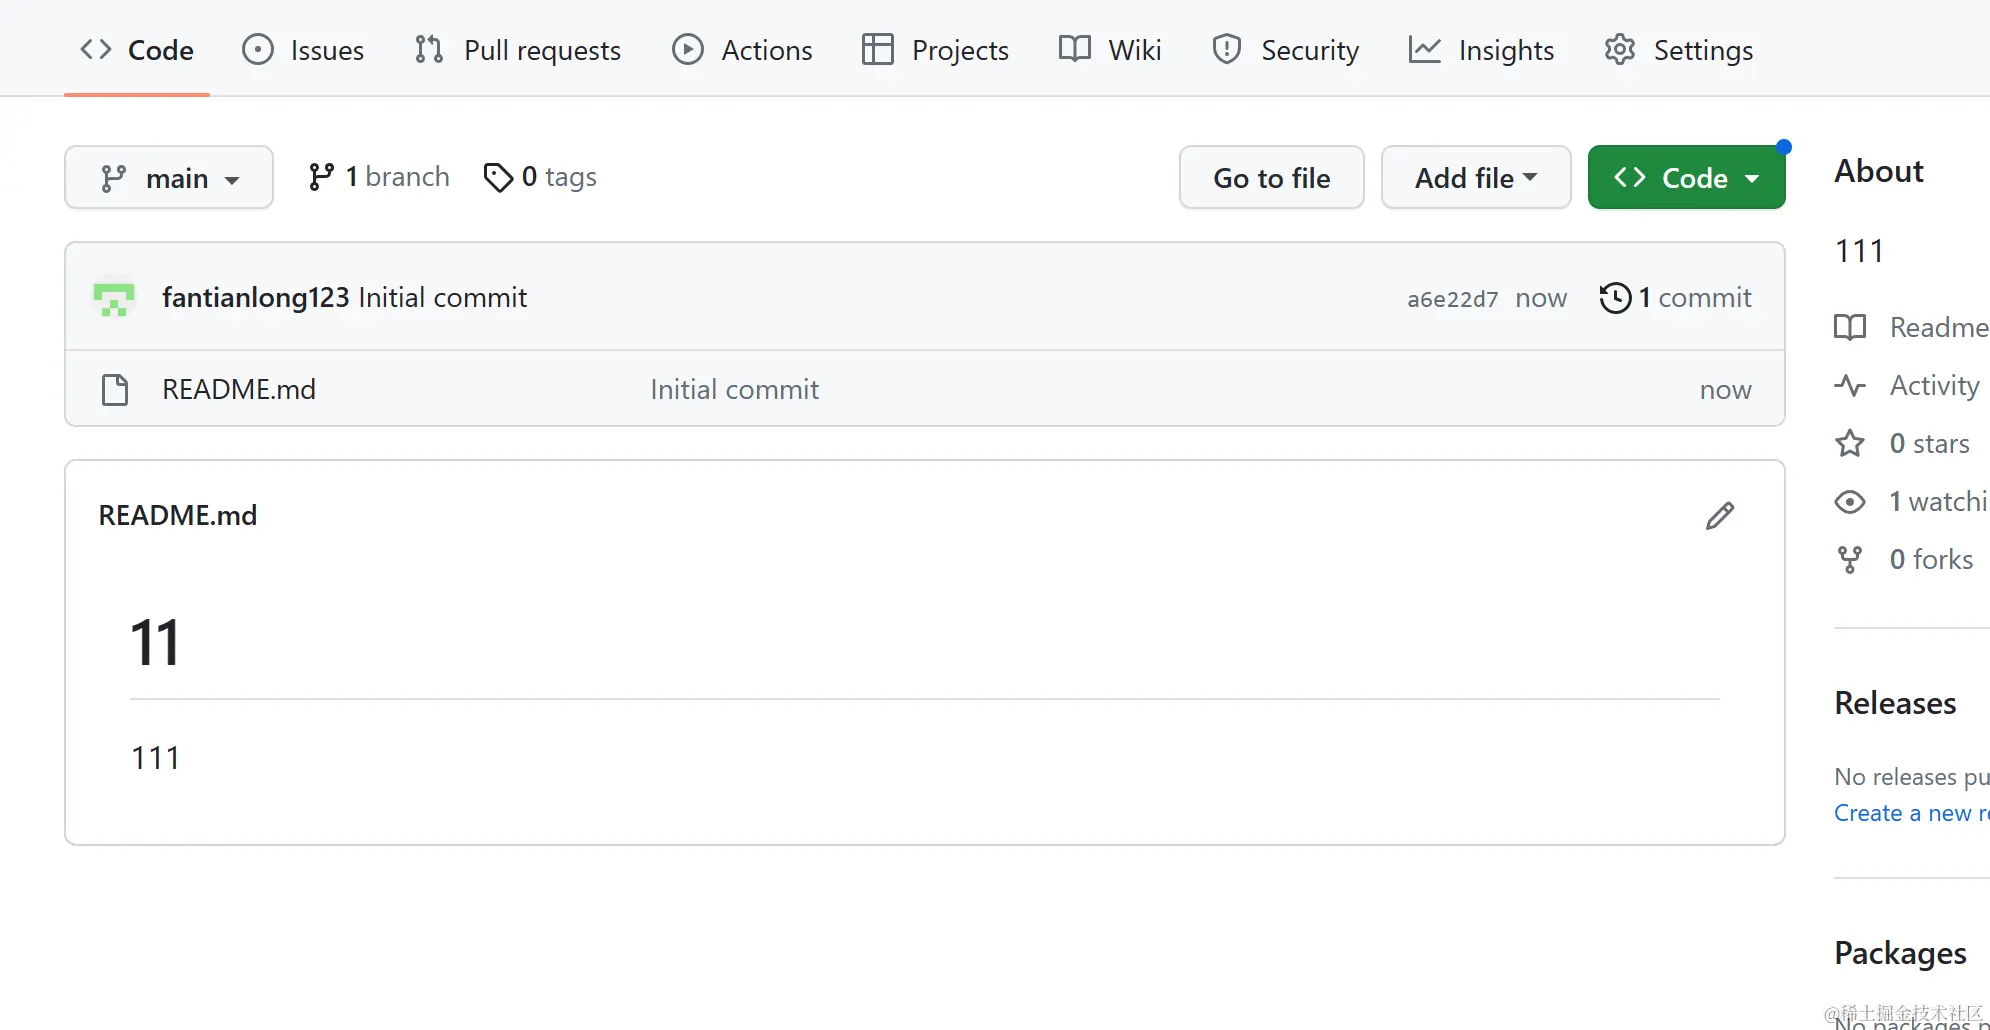Viewport: 1990px width, 1030px height.
Task: Open commit hash a6e22d7
Action: click(1452, 299)
